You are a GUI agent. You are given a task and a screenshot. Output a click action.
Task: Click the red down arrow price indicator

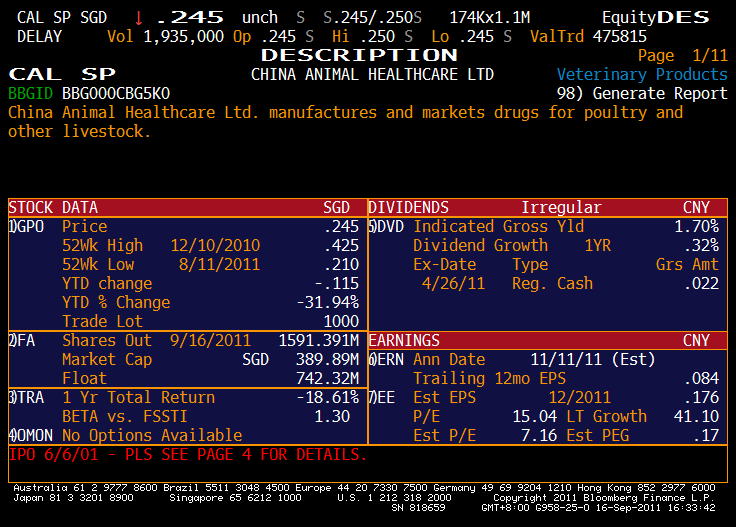coord(138,18)
